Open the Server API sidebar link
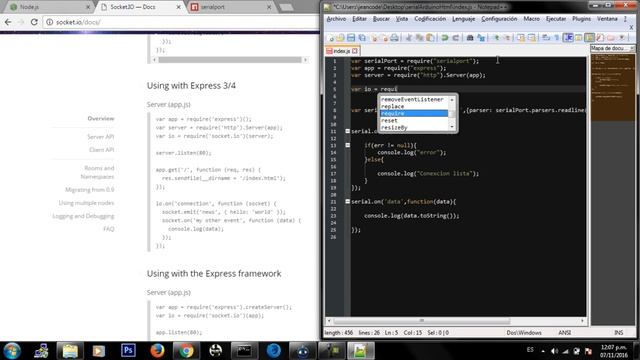 pyautogui.click(x=100, y=137)
